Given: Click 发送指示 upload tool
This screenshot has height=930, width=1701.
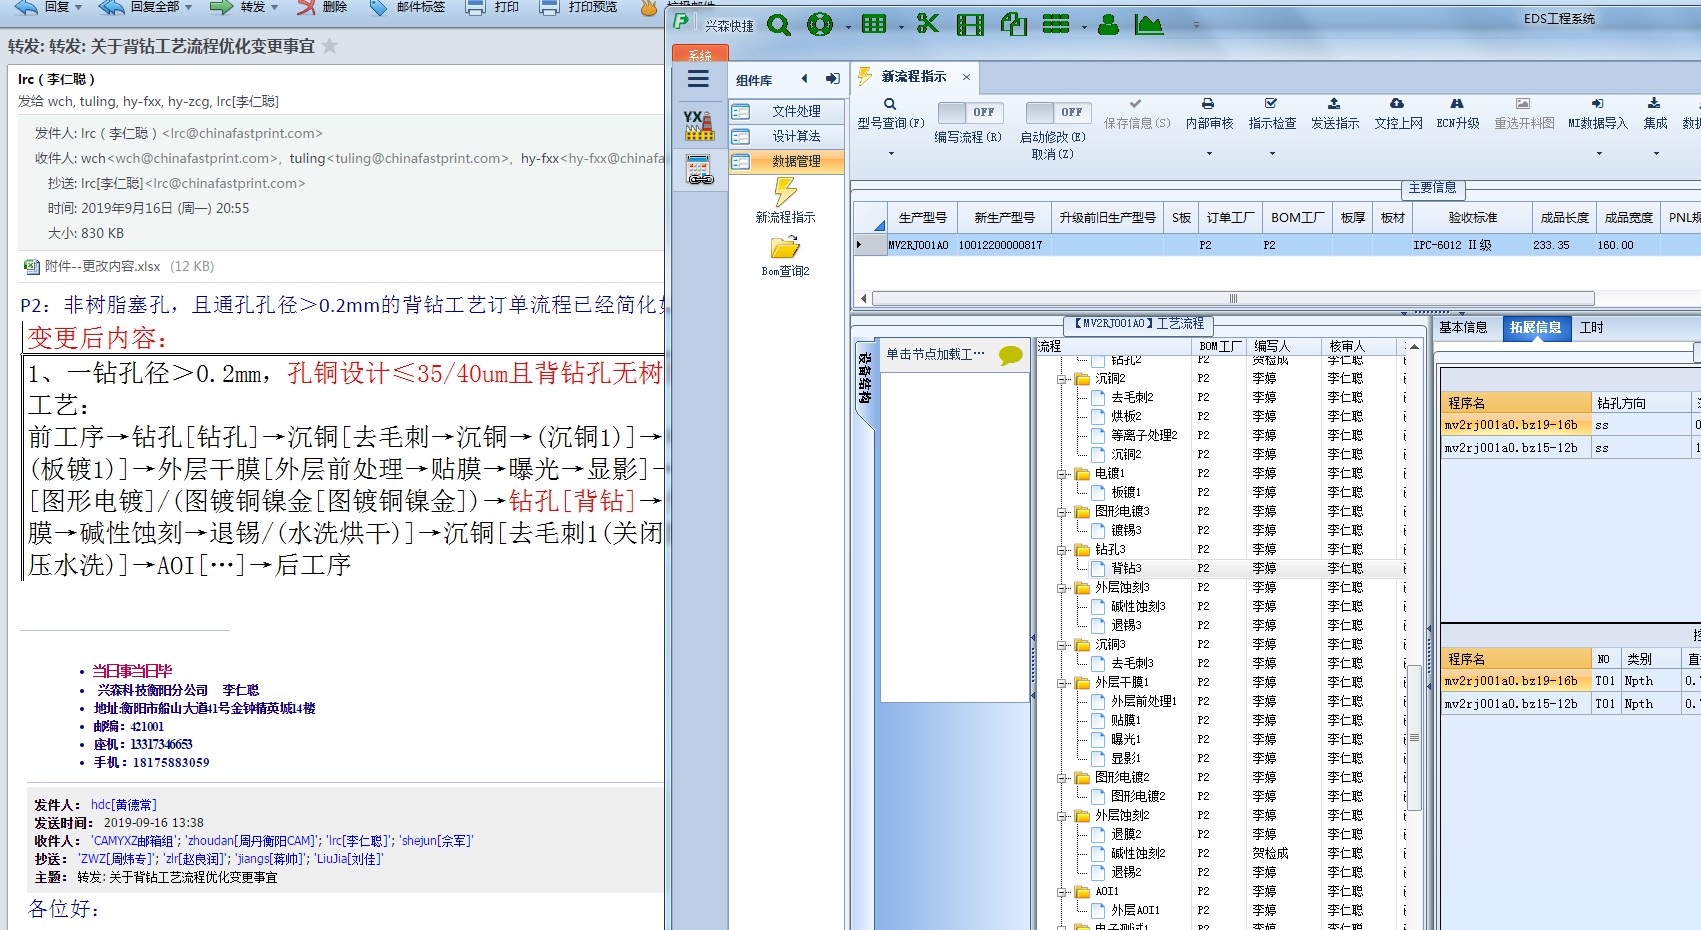Looking at the screenshot, I should tap(1335, 114).
